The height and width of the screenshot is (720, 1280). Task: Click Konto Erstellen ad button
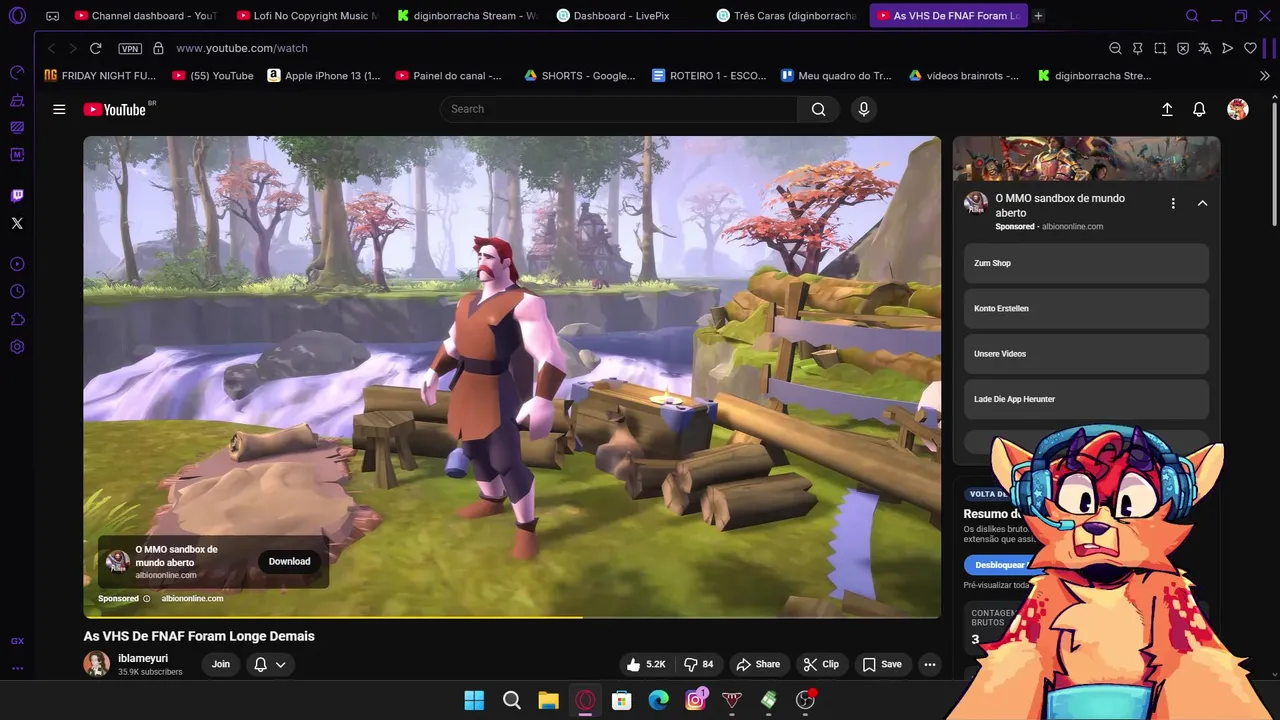pos(1086,308)
